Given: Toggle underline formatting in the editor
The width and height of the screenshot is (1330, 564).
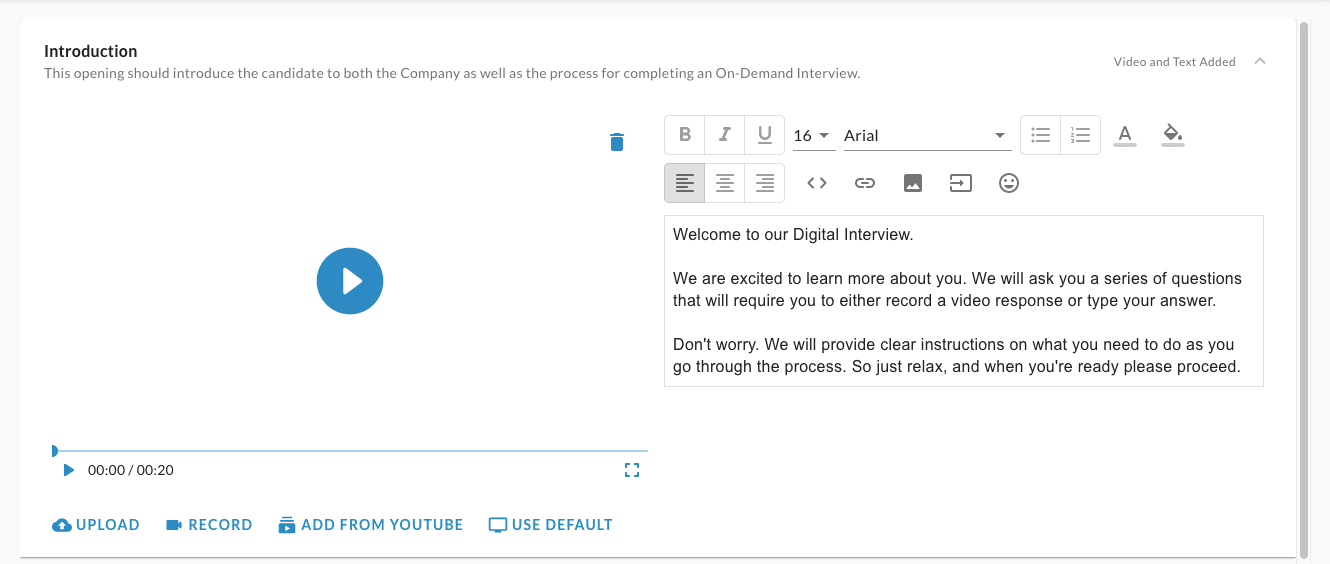Looking at the screenshot, I should 765,135.
